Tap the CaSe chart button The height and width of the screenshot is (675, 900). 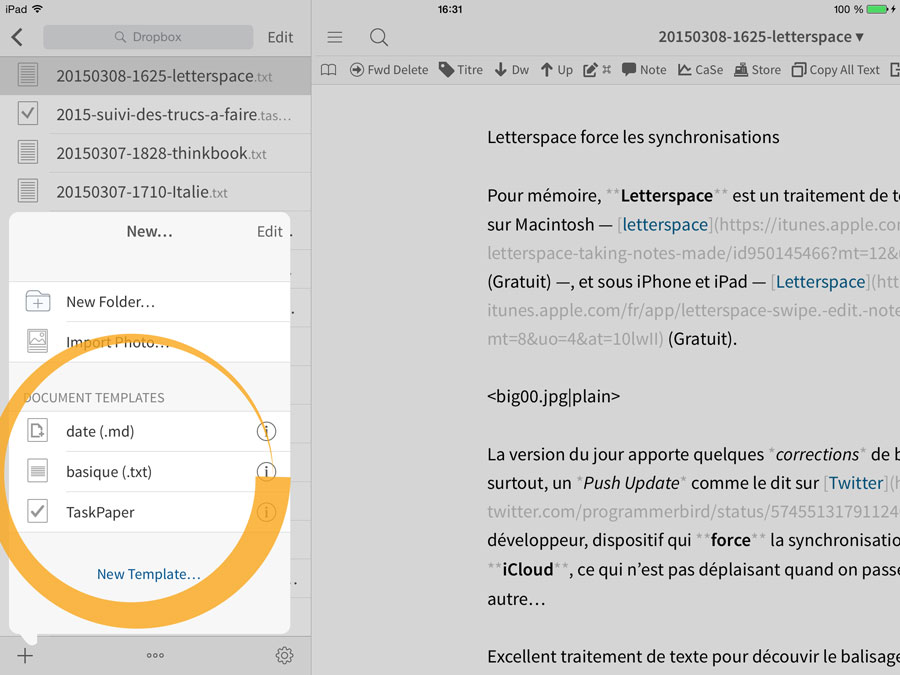[x=700, y=70]
